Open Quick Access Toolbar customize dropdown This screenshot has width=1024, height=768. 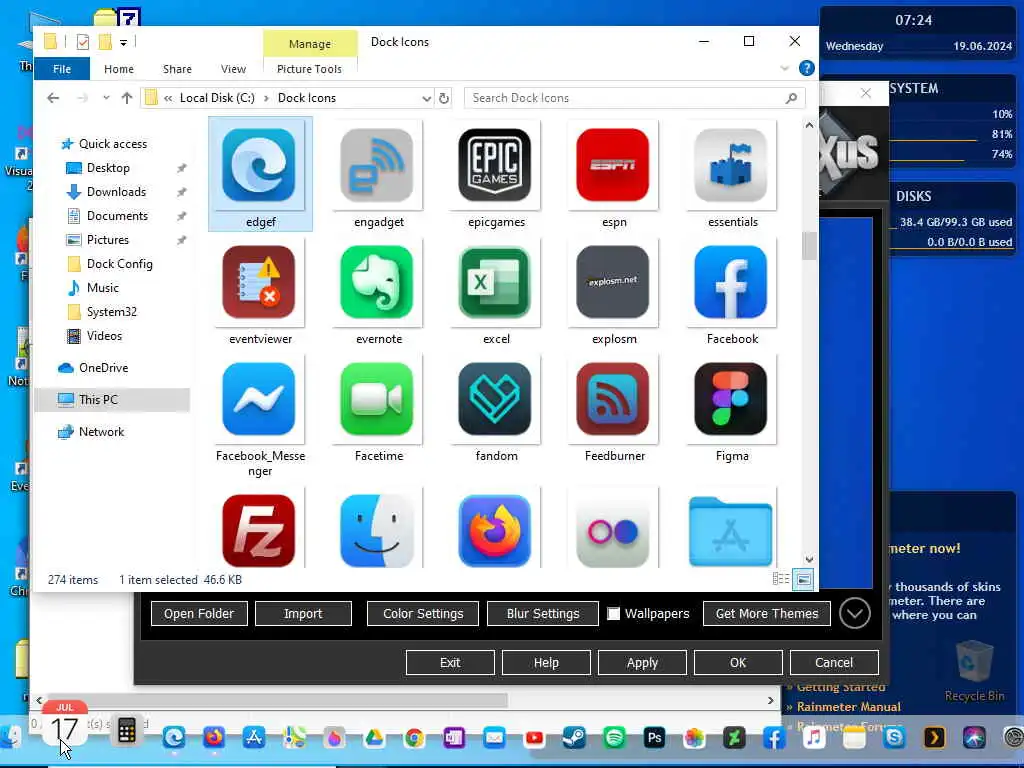tap(123, 42)
